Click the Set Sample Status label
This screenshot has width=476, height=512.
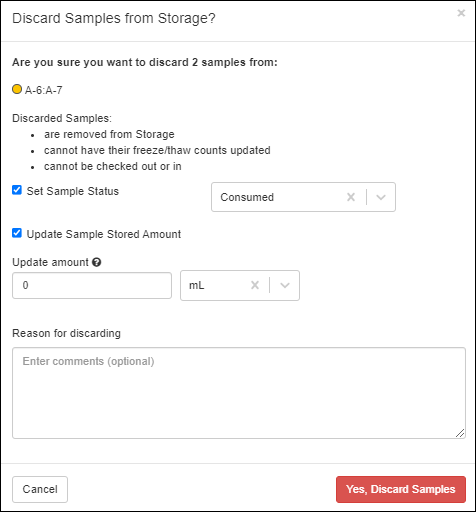point(73,191)
